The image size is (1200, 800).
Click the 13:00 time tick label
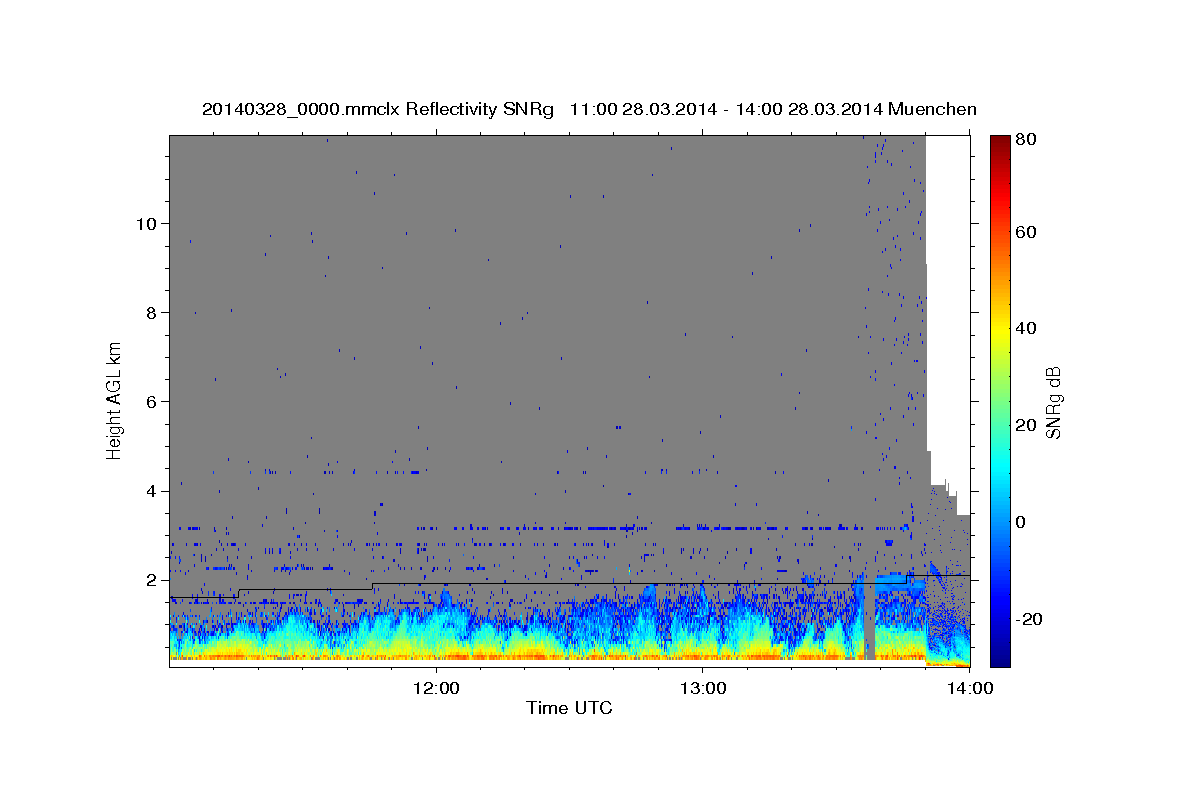click(x=702, y=688)
